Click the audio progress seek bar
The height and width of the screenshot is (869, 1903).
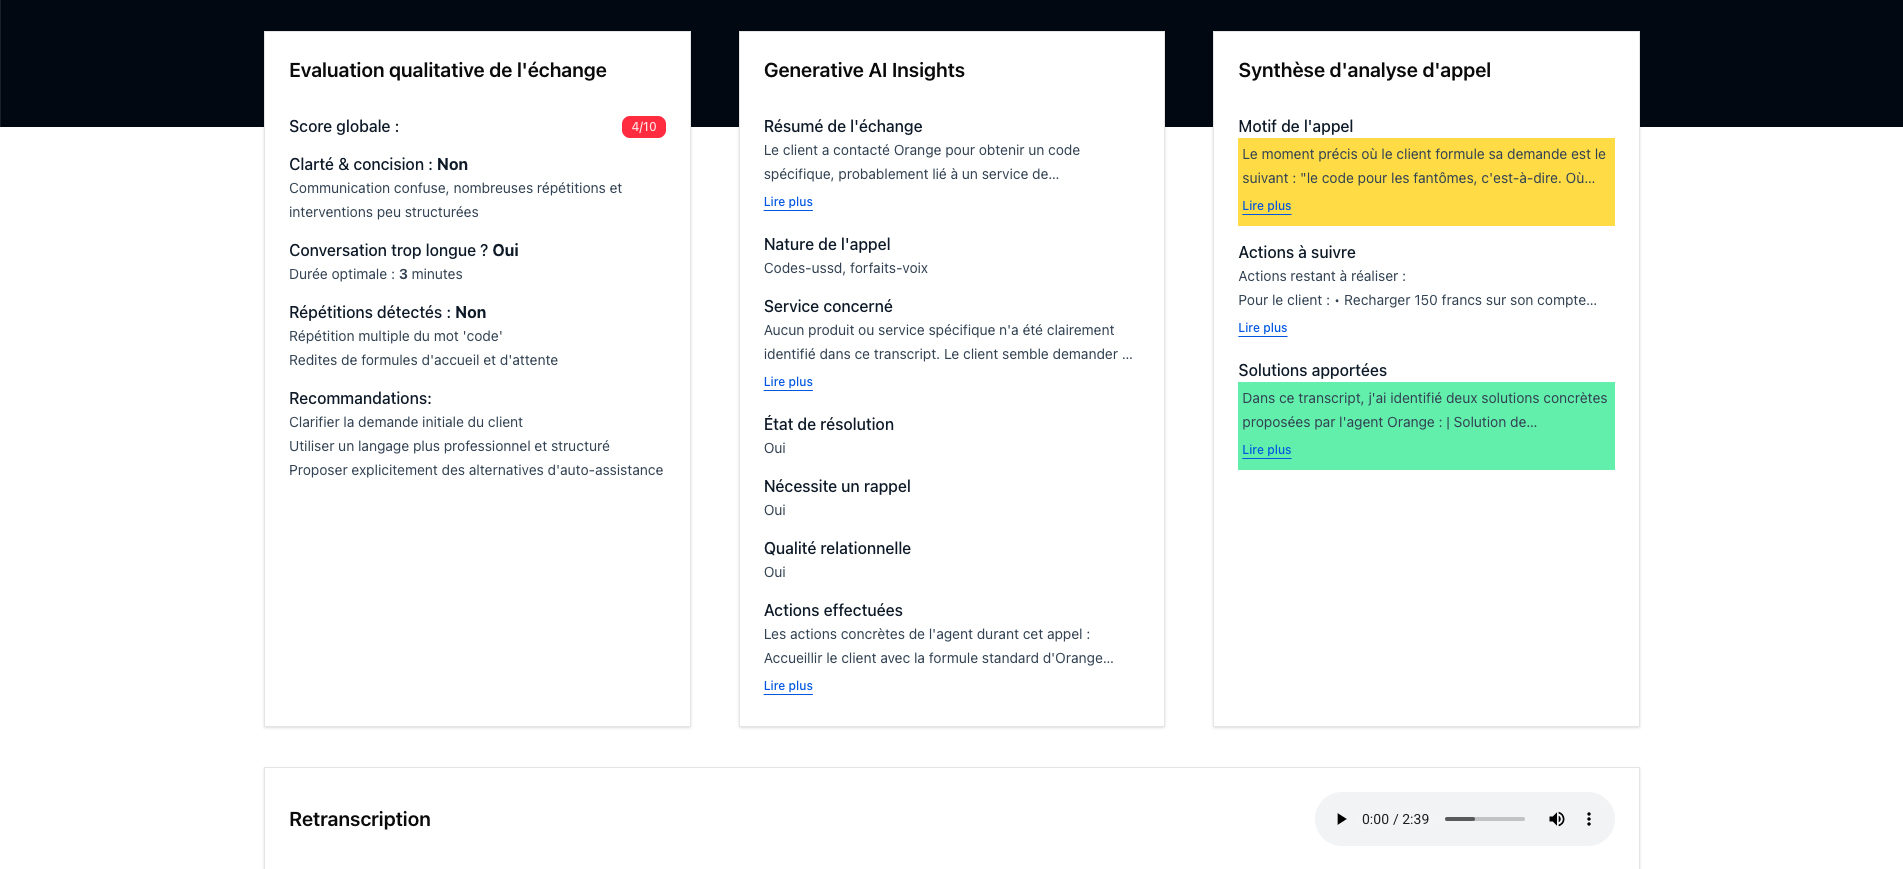coord(1485,819)
